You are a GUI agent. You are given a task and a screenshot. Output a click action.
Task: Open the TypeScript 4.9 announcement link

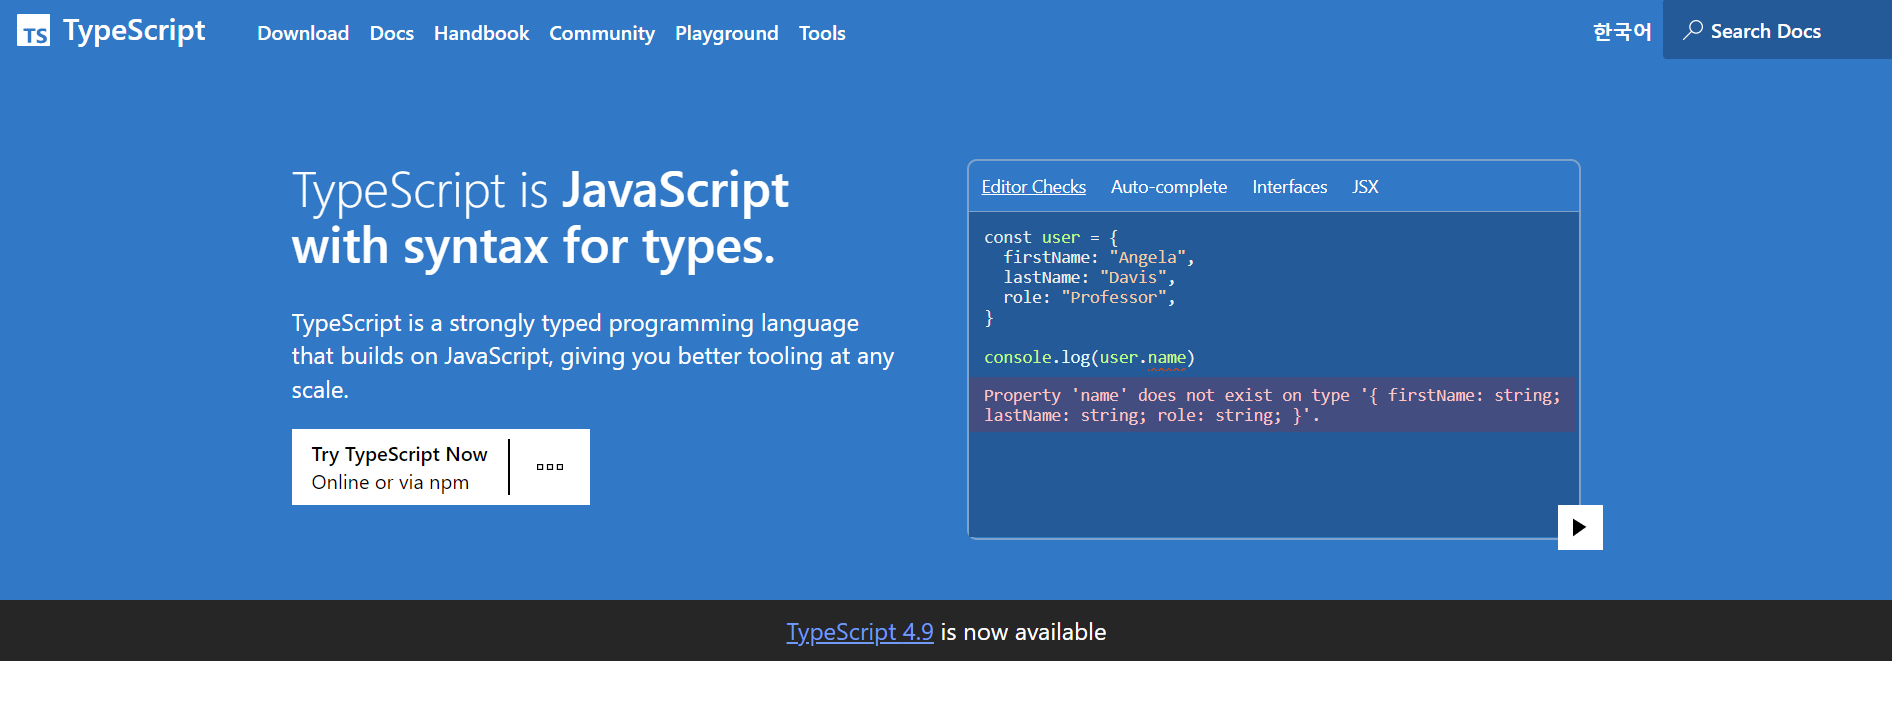tap(860, 632)
